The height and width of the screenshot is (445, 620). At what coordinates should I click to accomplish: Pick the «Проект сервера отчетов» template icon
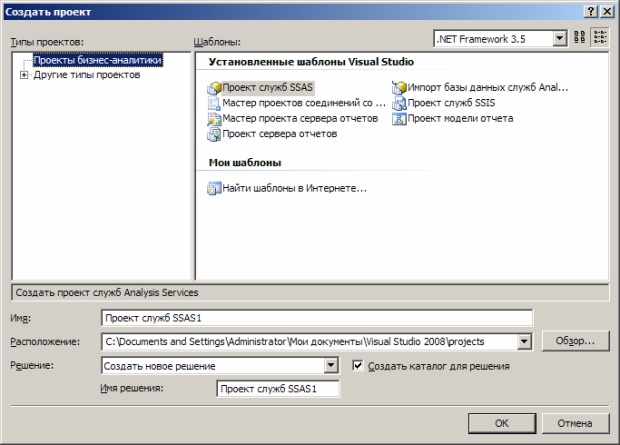click(213, 134)
